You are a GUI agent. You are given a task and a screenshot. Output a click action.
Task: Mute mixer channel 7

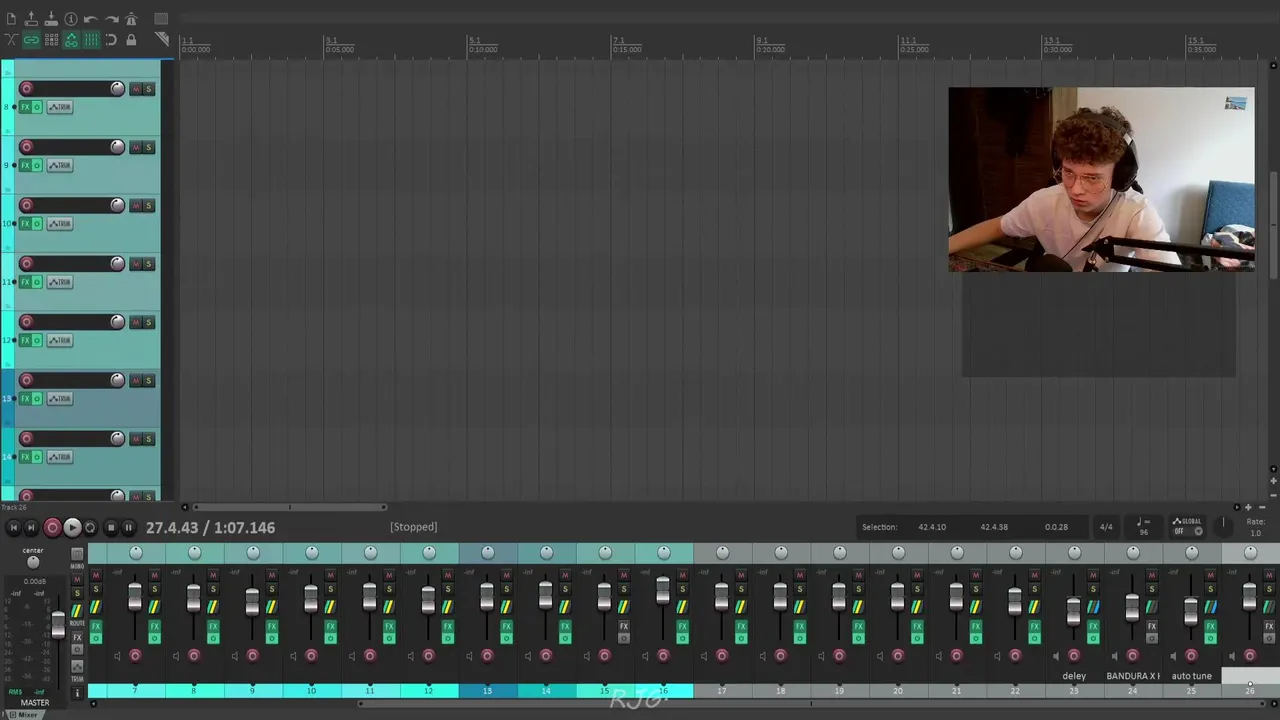tap(154, 575)
